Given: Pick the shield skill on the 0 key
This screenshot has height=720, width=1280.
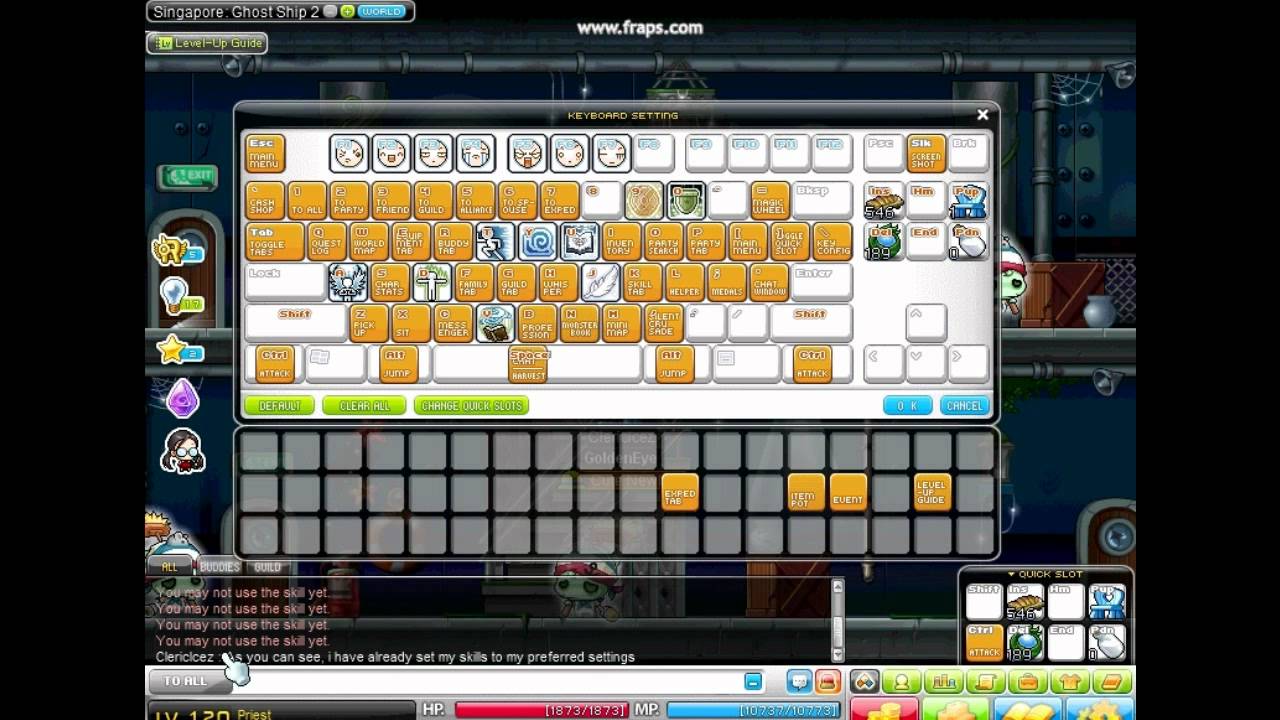Looking at the screenshot, I should click(685, 200).
